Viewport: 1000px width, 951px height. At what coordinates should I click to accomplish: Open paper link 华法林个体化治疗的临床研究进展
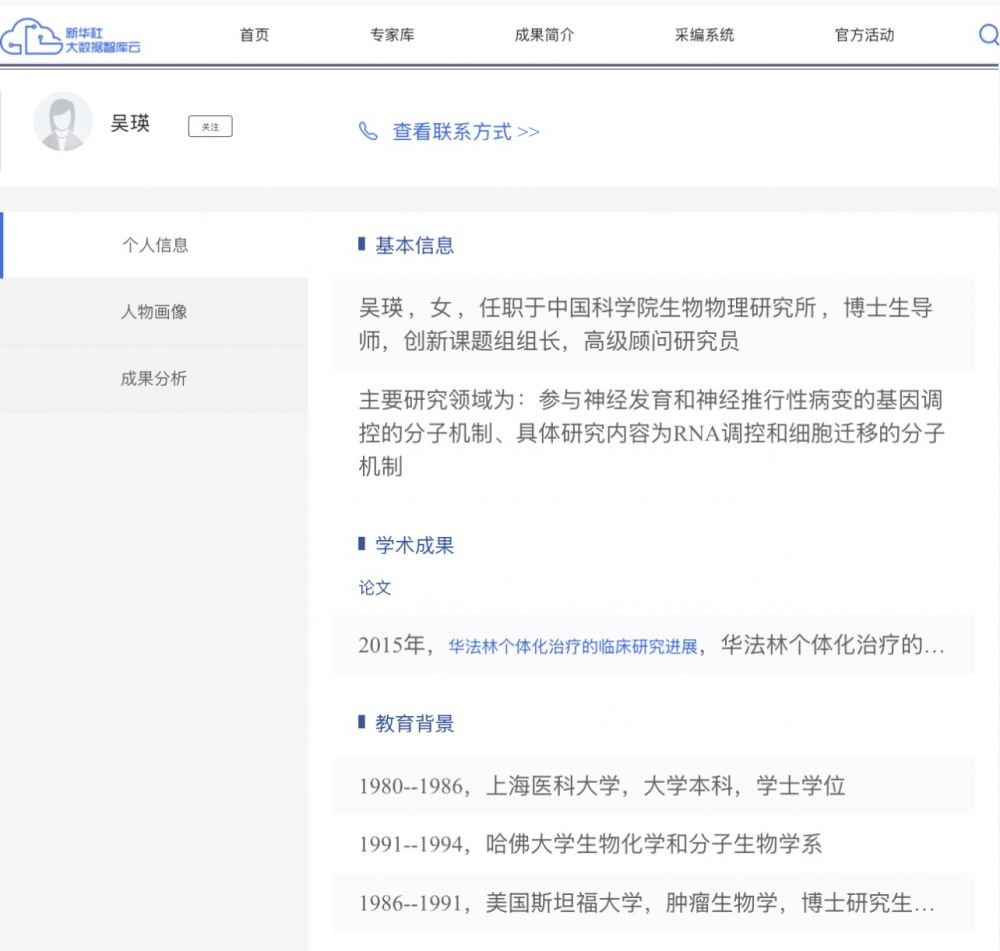point(572,646)
